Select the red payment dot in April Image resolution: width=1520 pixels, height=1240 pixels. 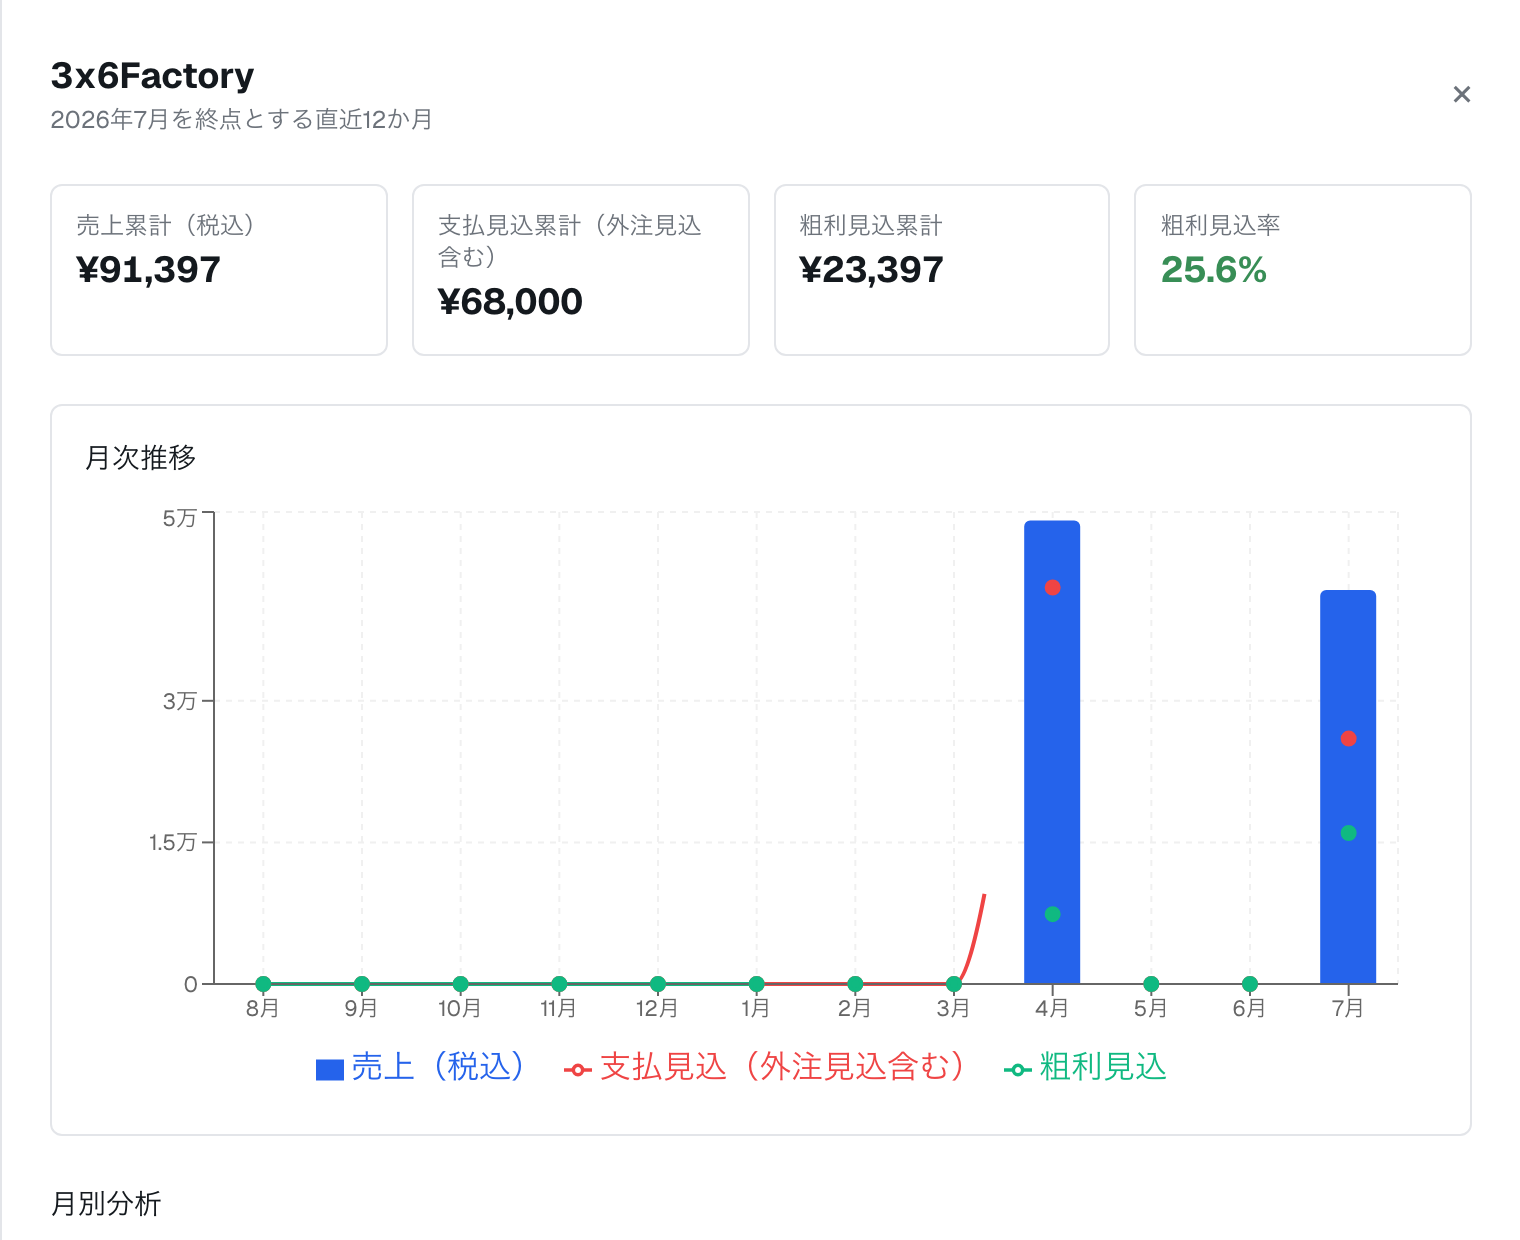[1052, 587]
